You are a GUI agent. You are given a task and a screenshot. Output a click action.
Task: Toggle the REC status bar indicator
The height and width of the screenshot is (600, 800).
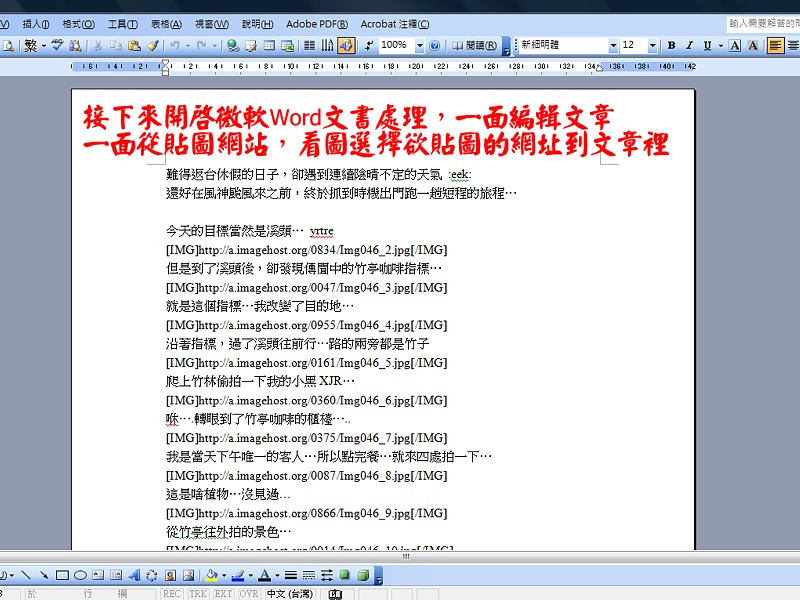(172, 594)
